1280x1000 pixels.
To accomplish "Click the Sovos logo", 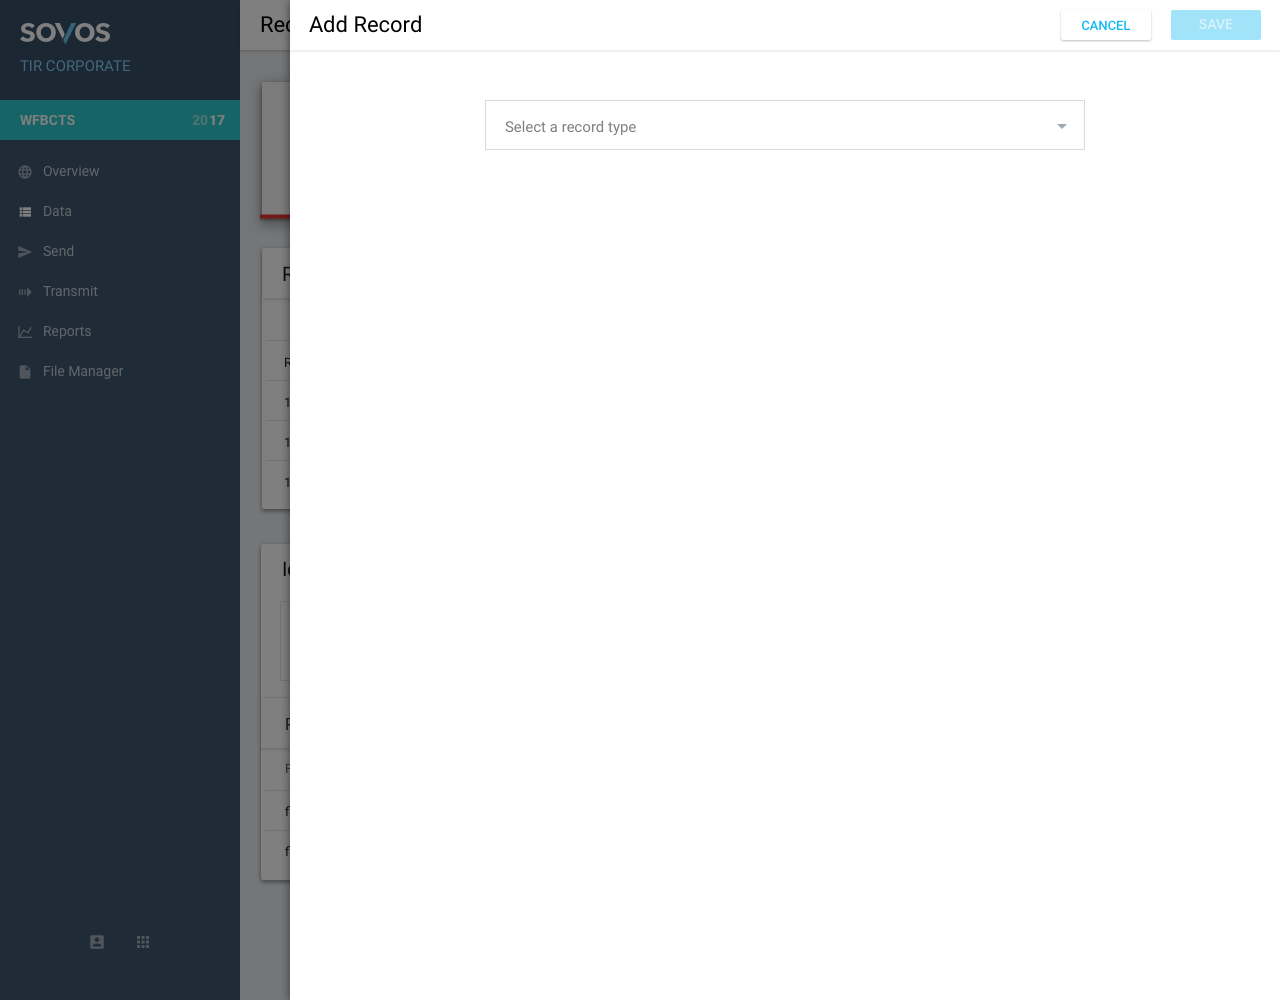I will click(x=65, y=32).
